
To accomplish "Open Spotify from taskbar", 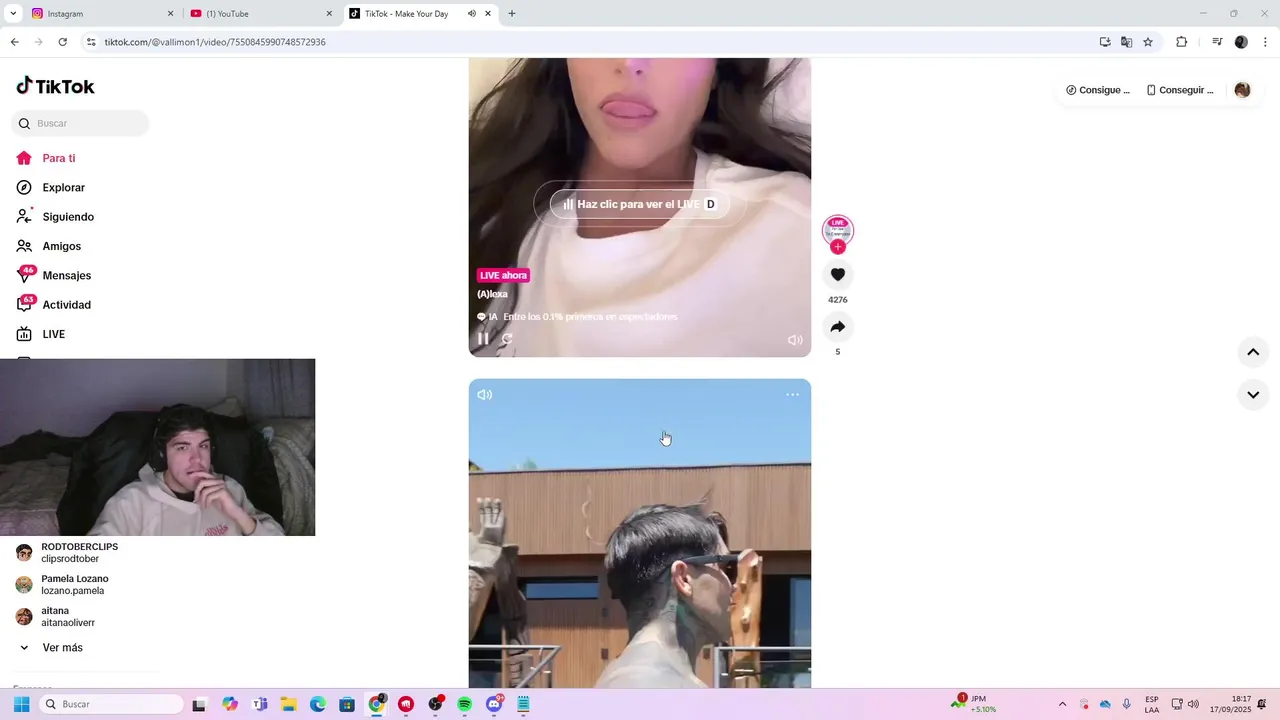I will coord(464,704).
